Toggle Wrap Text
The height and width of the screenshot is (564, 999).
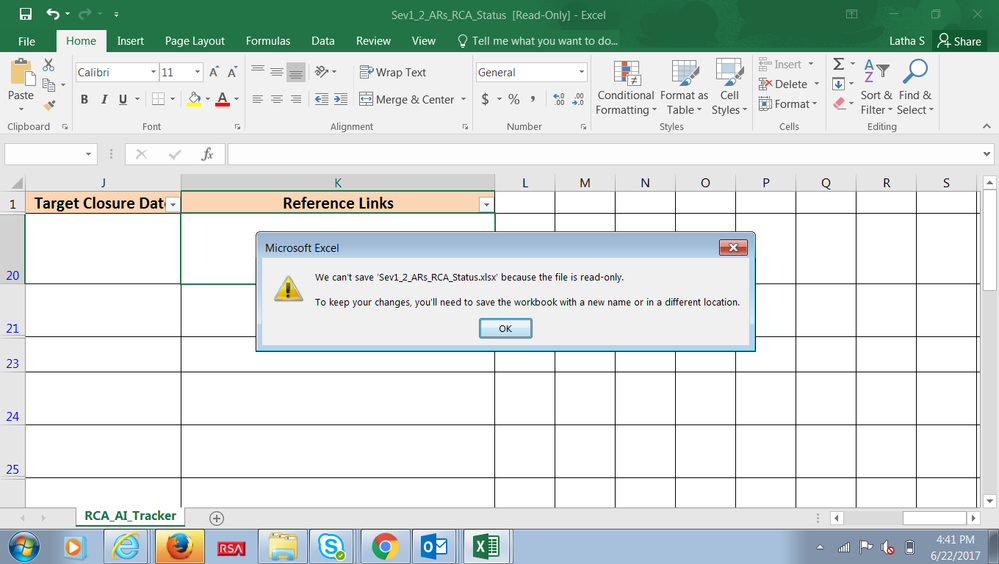pyautogui.click(x=393, y=72)
